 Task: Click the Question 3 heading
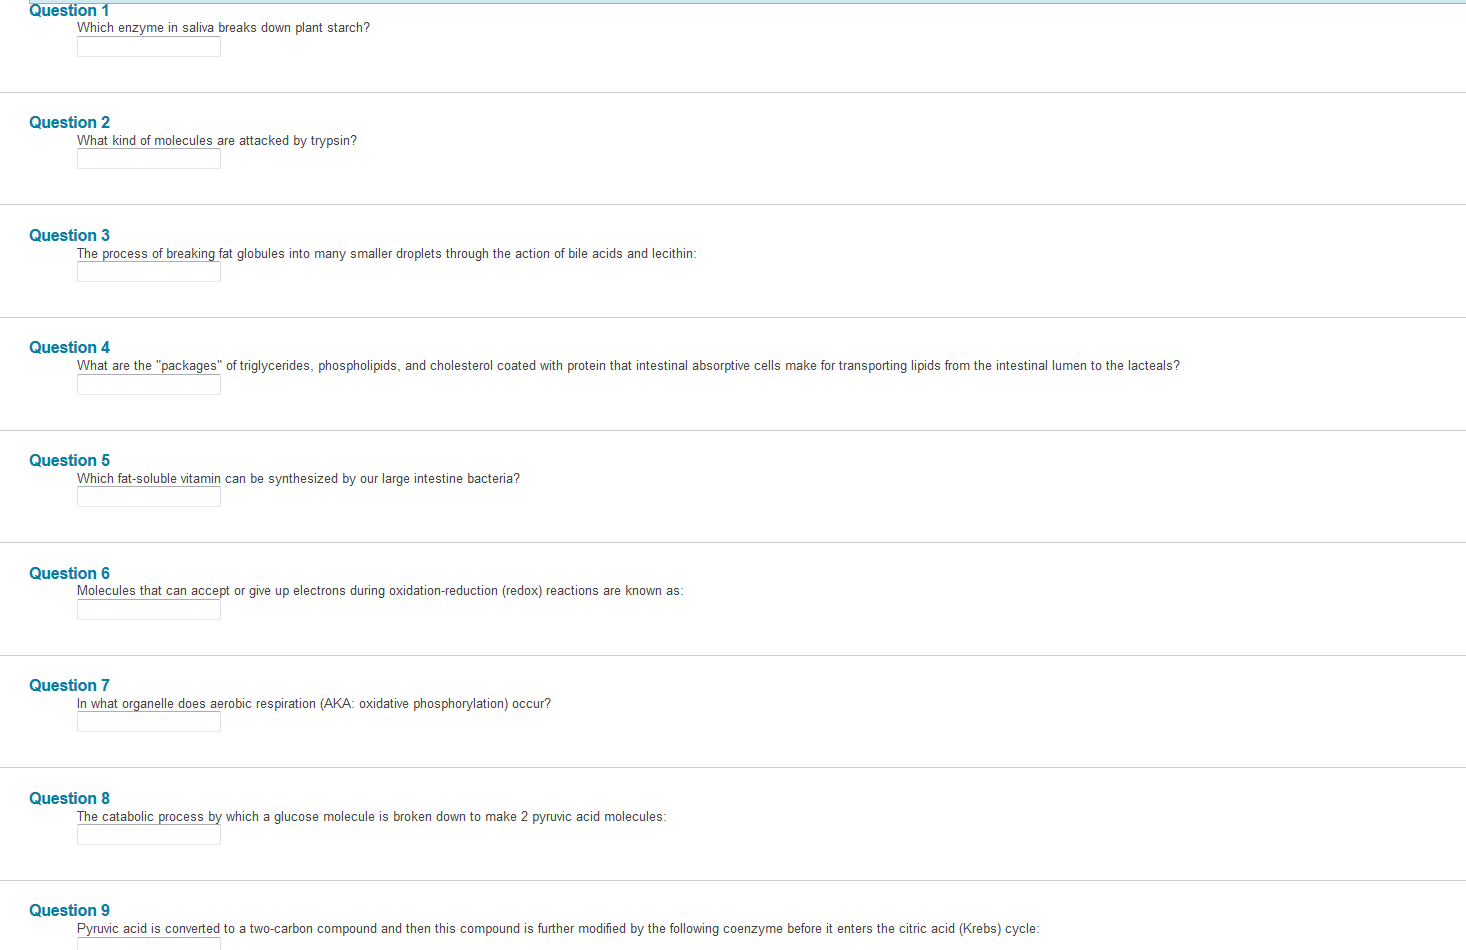pos(69,235)
